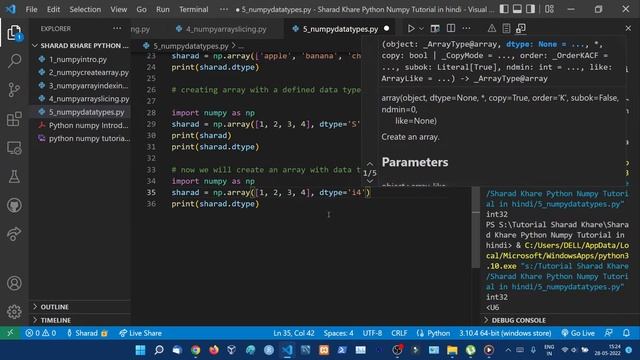Customize Layout icon in title bar

tap(549, 9)
